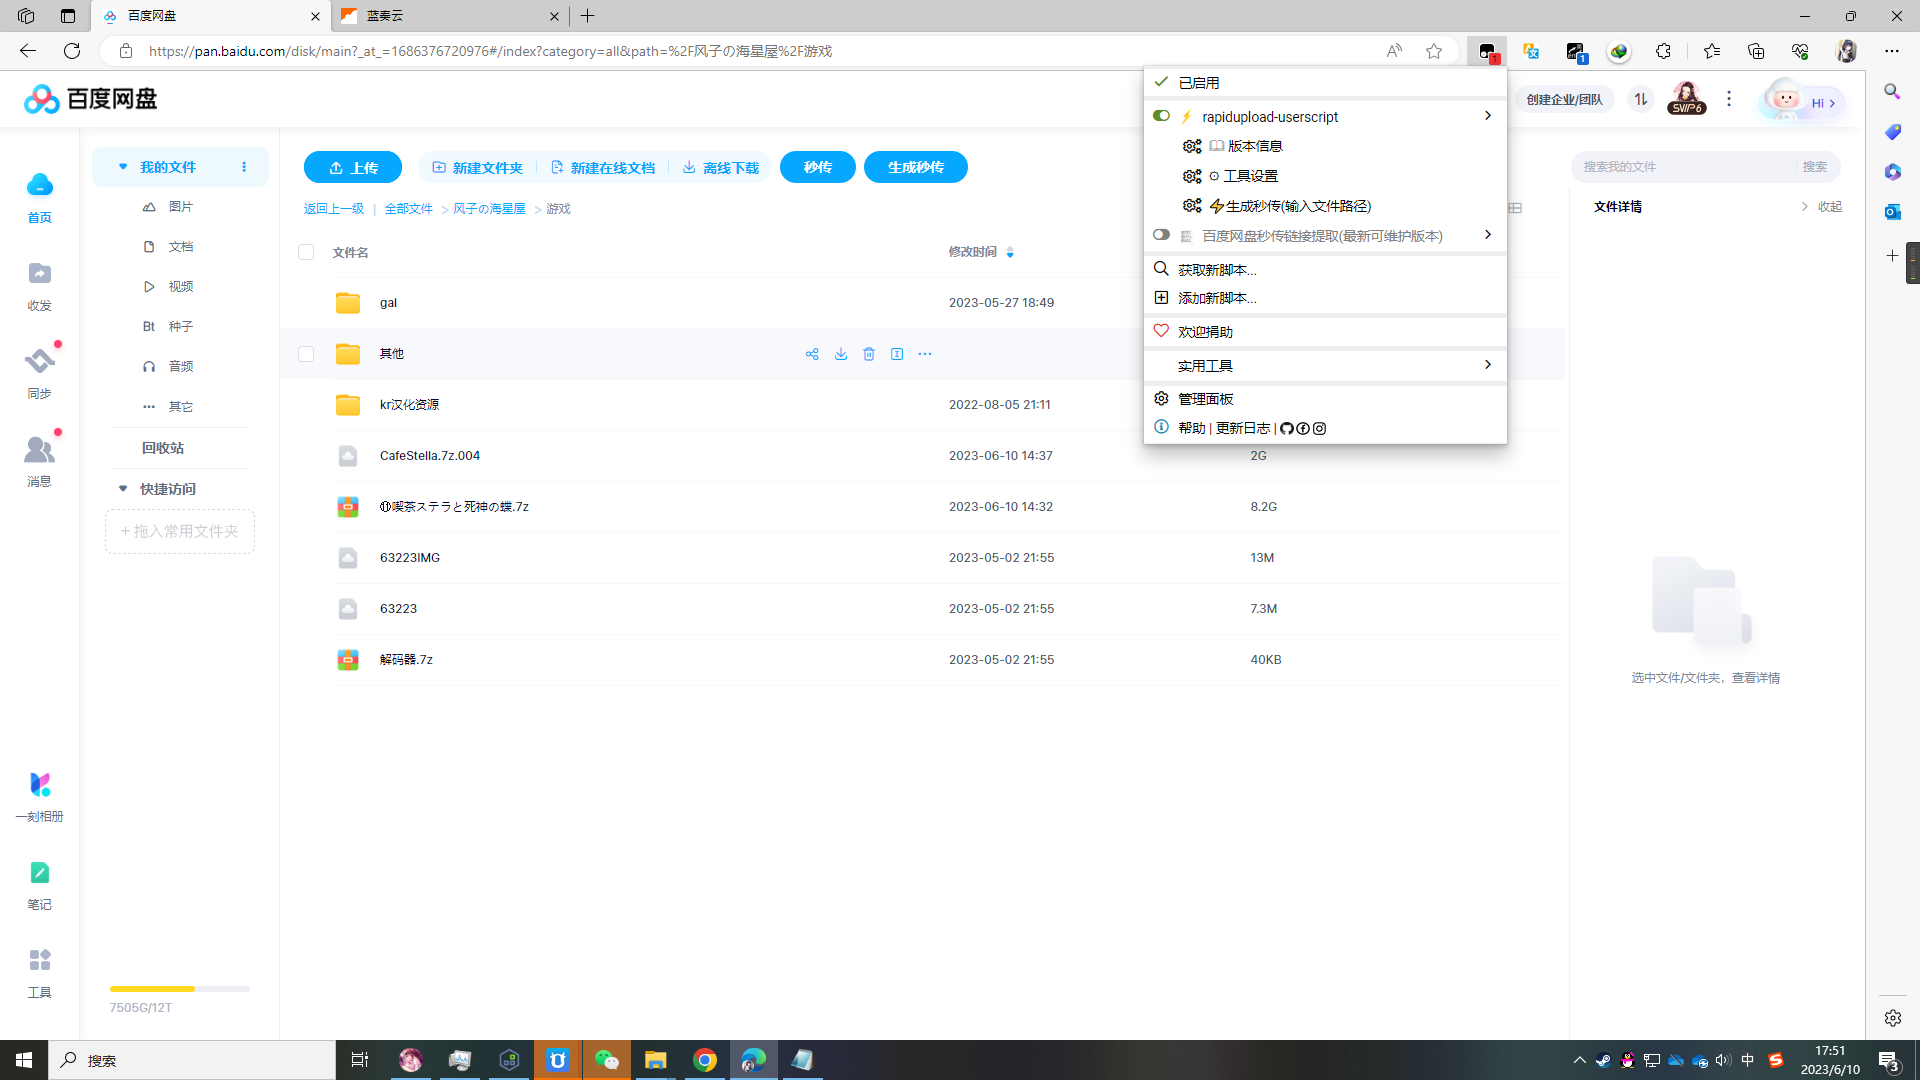The height and width of the screenshot is (1080, 1920).
Task: Click 全部文件 breadcrumb link
Action: click(x=408, y=209)
